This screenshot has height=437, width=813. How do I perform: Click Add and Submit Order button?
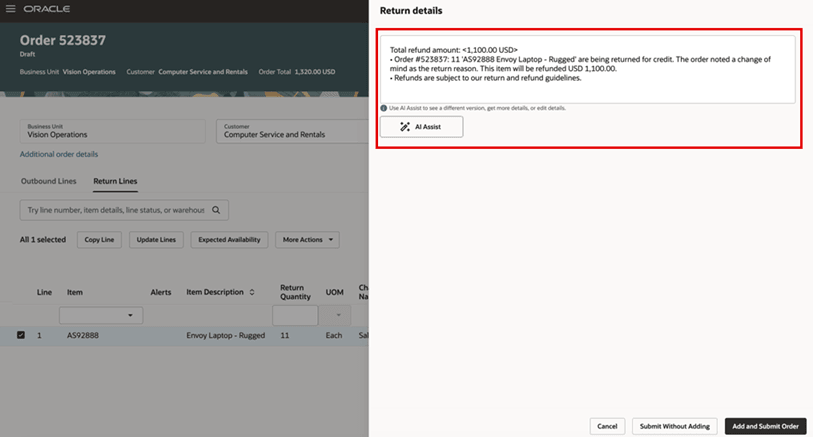tap(765, 426)
